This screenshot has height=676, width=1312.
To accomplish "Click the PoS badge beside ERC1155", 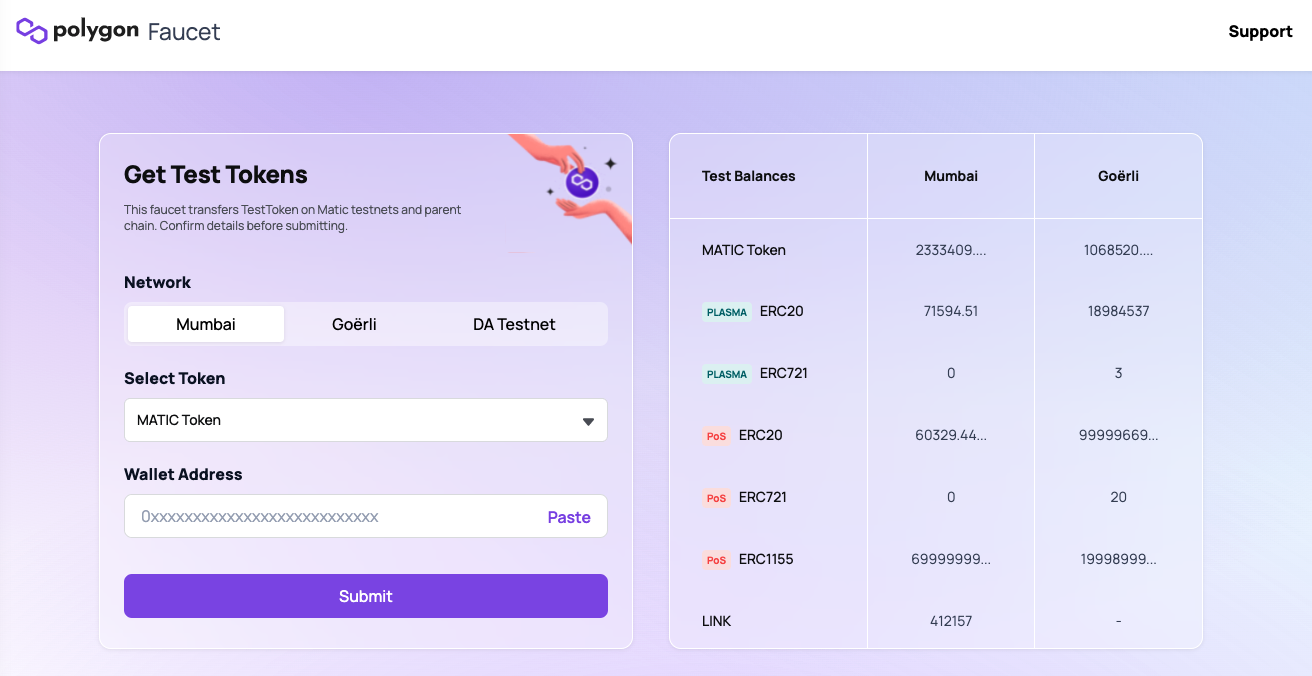I will 716,560.
